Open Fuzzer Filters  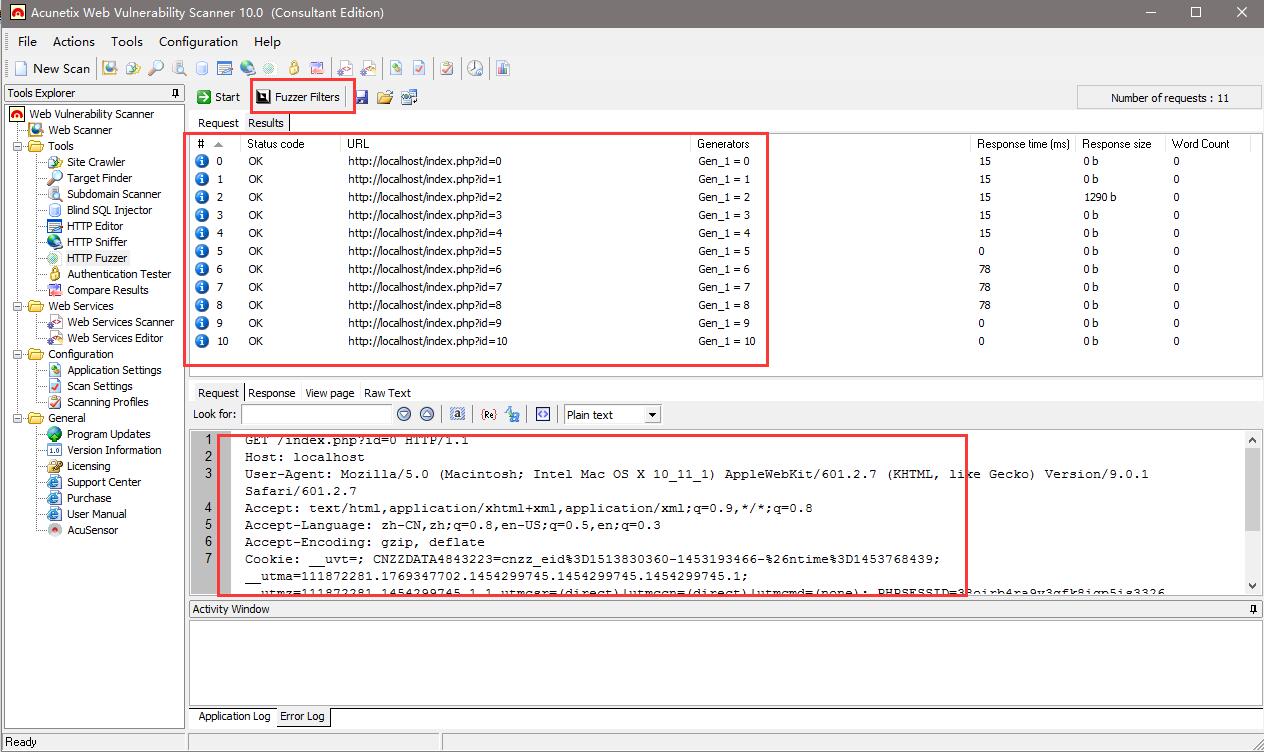click(298, 97)
